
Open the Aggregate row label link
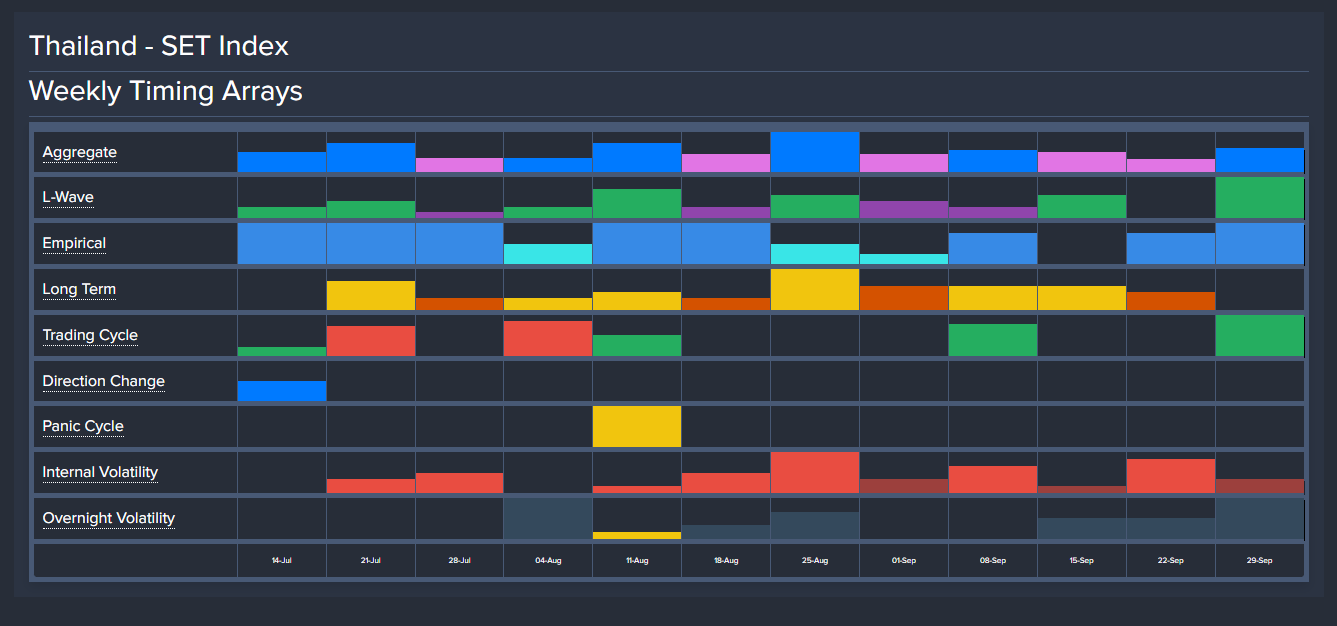[79, 152]
